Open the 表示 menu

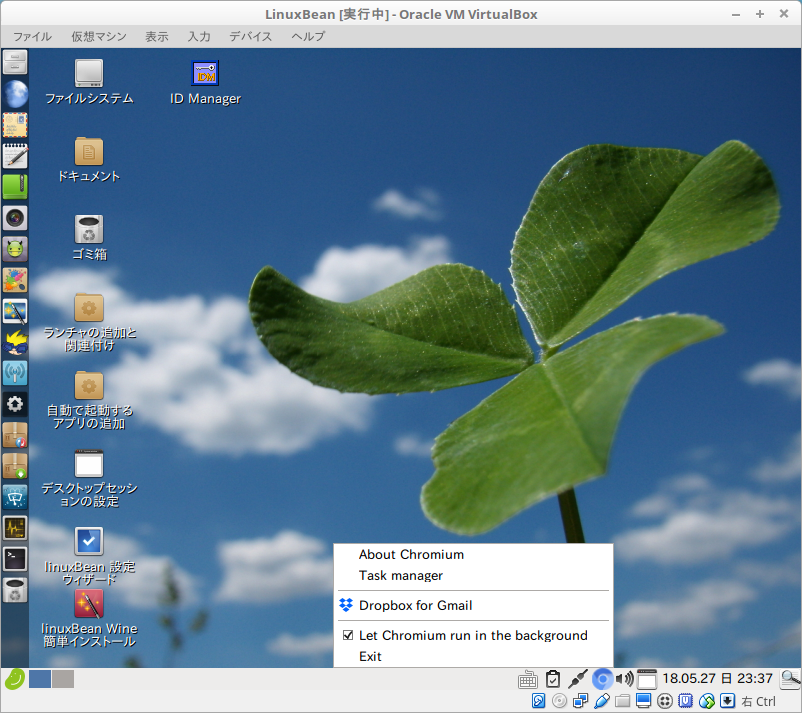[x=157, y=36]
